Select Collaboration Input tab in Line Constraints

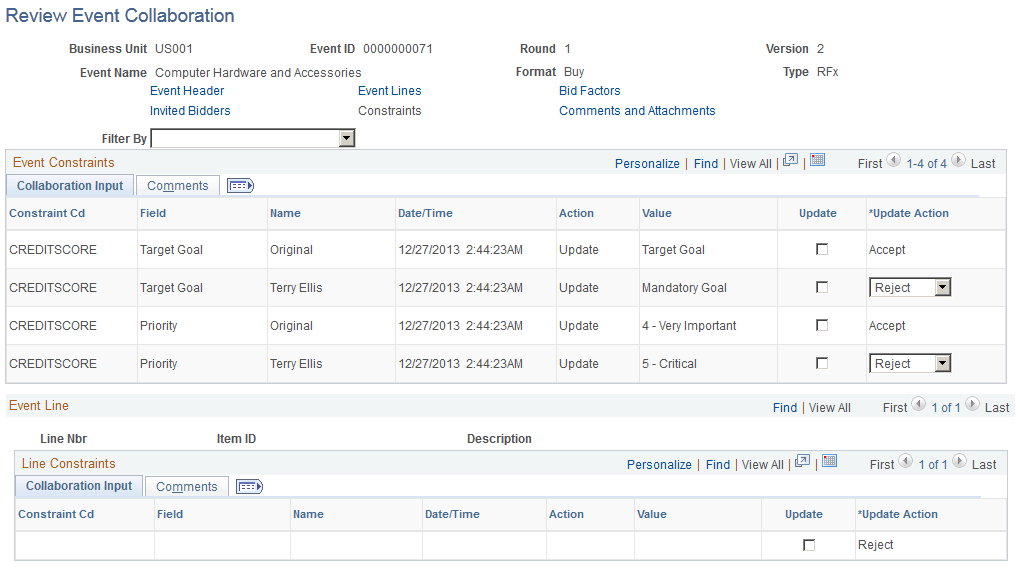coord(79,486)
